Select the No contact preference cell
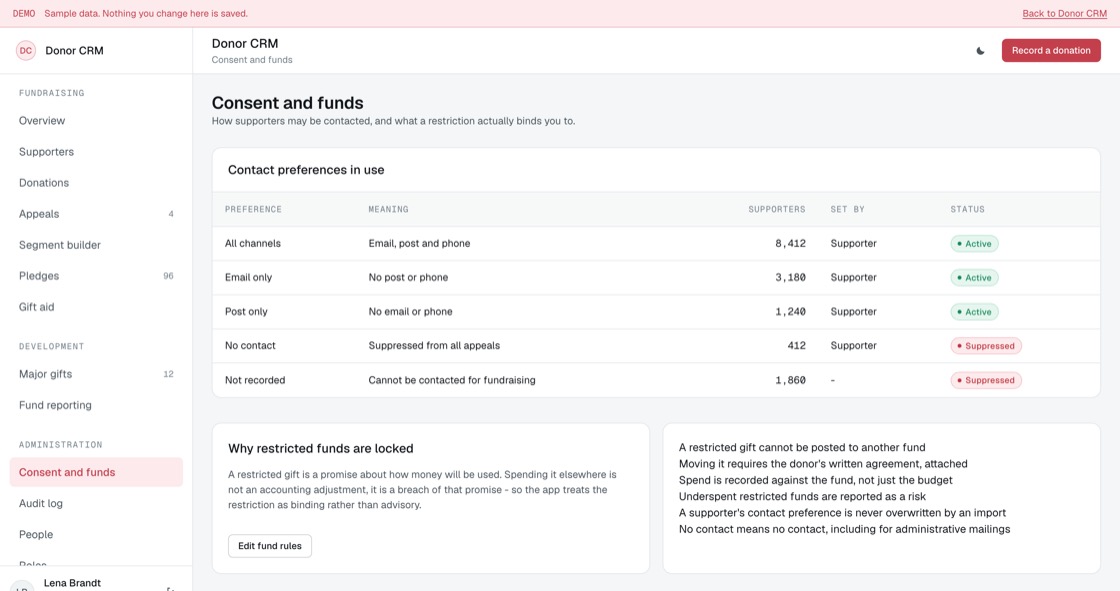Screen dimensions: 1120x591 250,346
